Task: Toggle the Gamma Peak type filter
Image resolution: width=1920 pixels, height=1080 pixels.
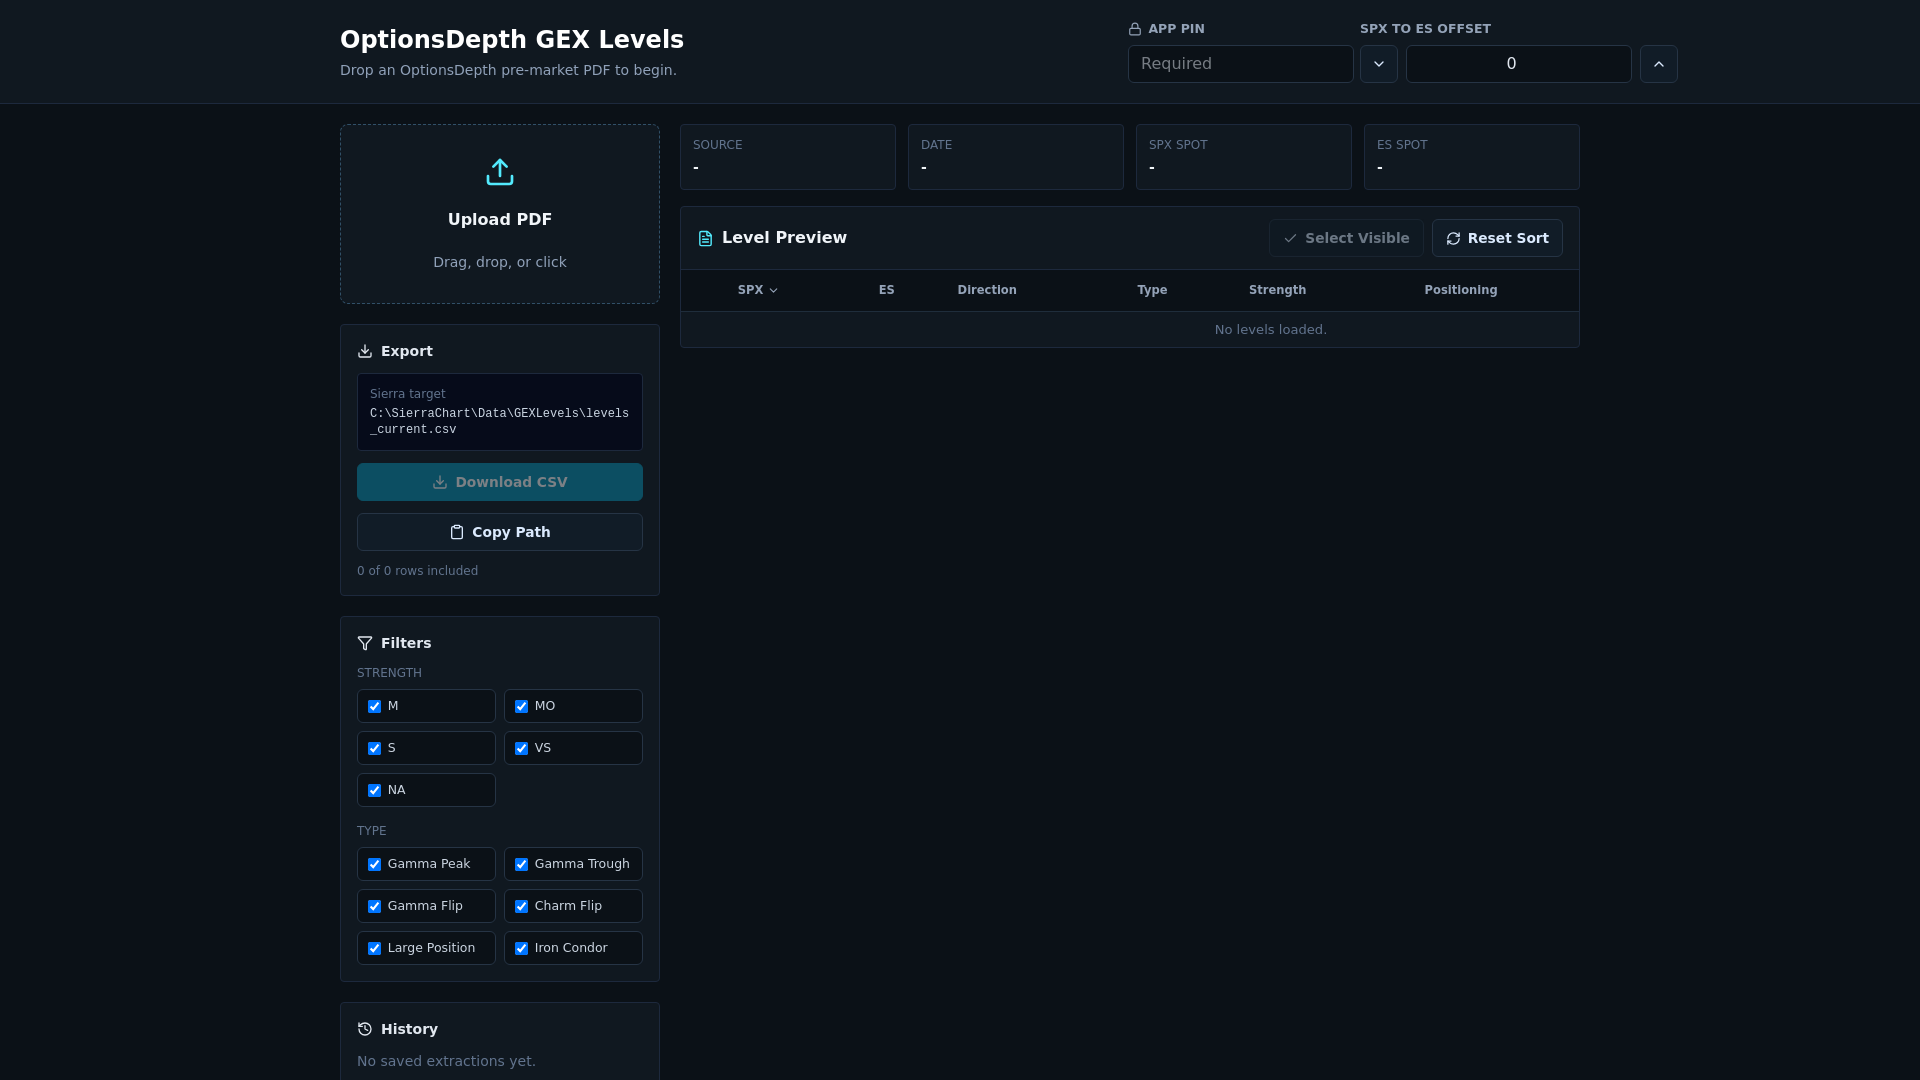Action: [x=375, y=864]
